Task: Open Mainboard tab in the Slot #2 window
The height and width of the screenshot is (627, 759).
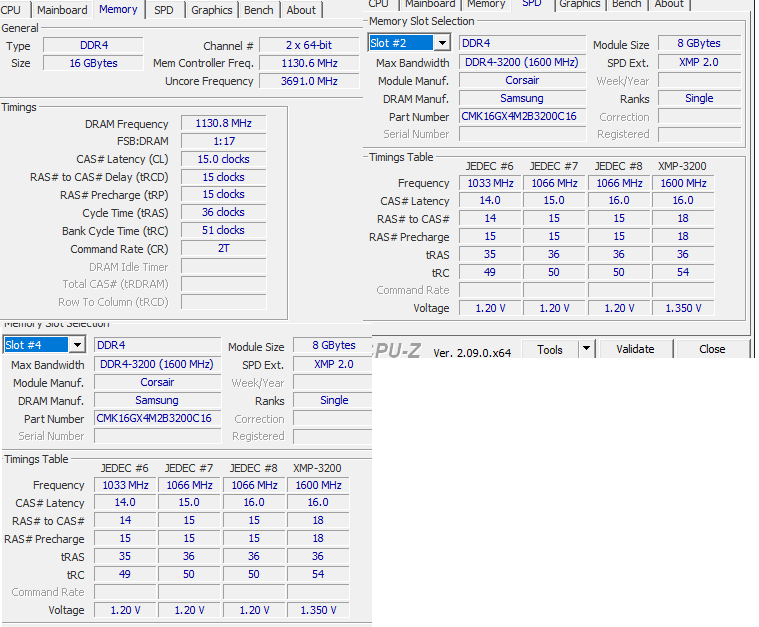Action: [430, 4]
